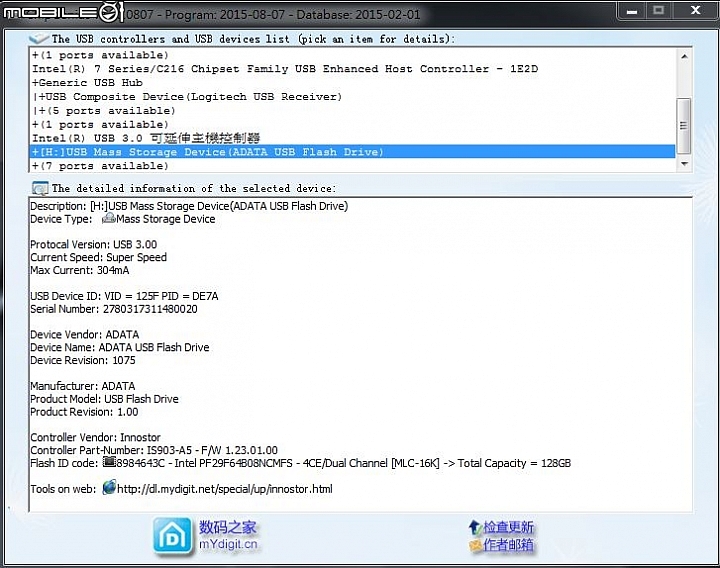The height and width of the screenshot is (568, 720).
Task: Open the mYdigit.cn link
Action: point(228,544)
